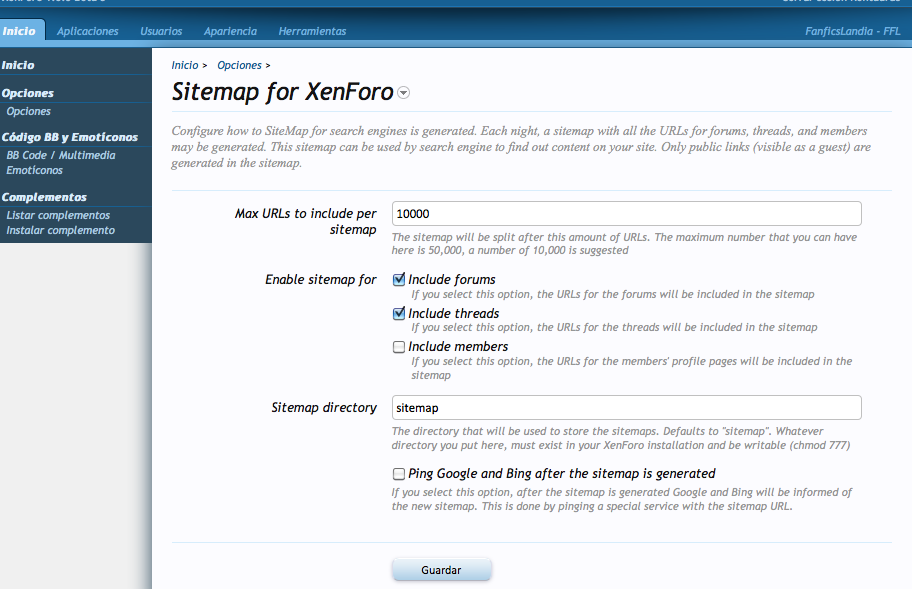Image resolution: width=912 pixels, height=589 pixels.
Task: Click the Guardar button
Action: tap(441, 570)
